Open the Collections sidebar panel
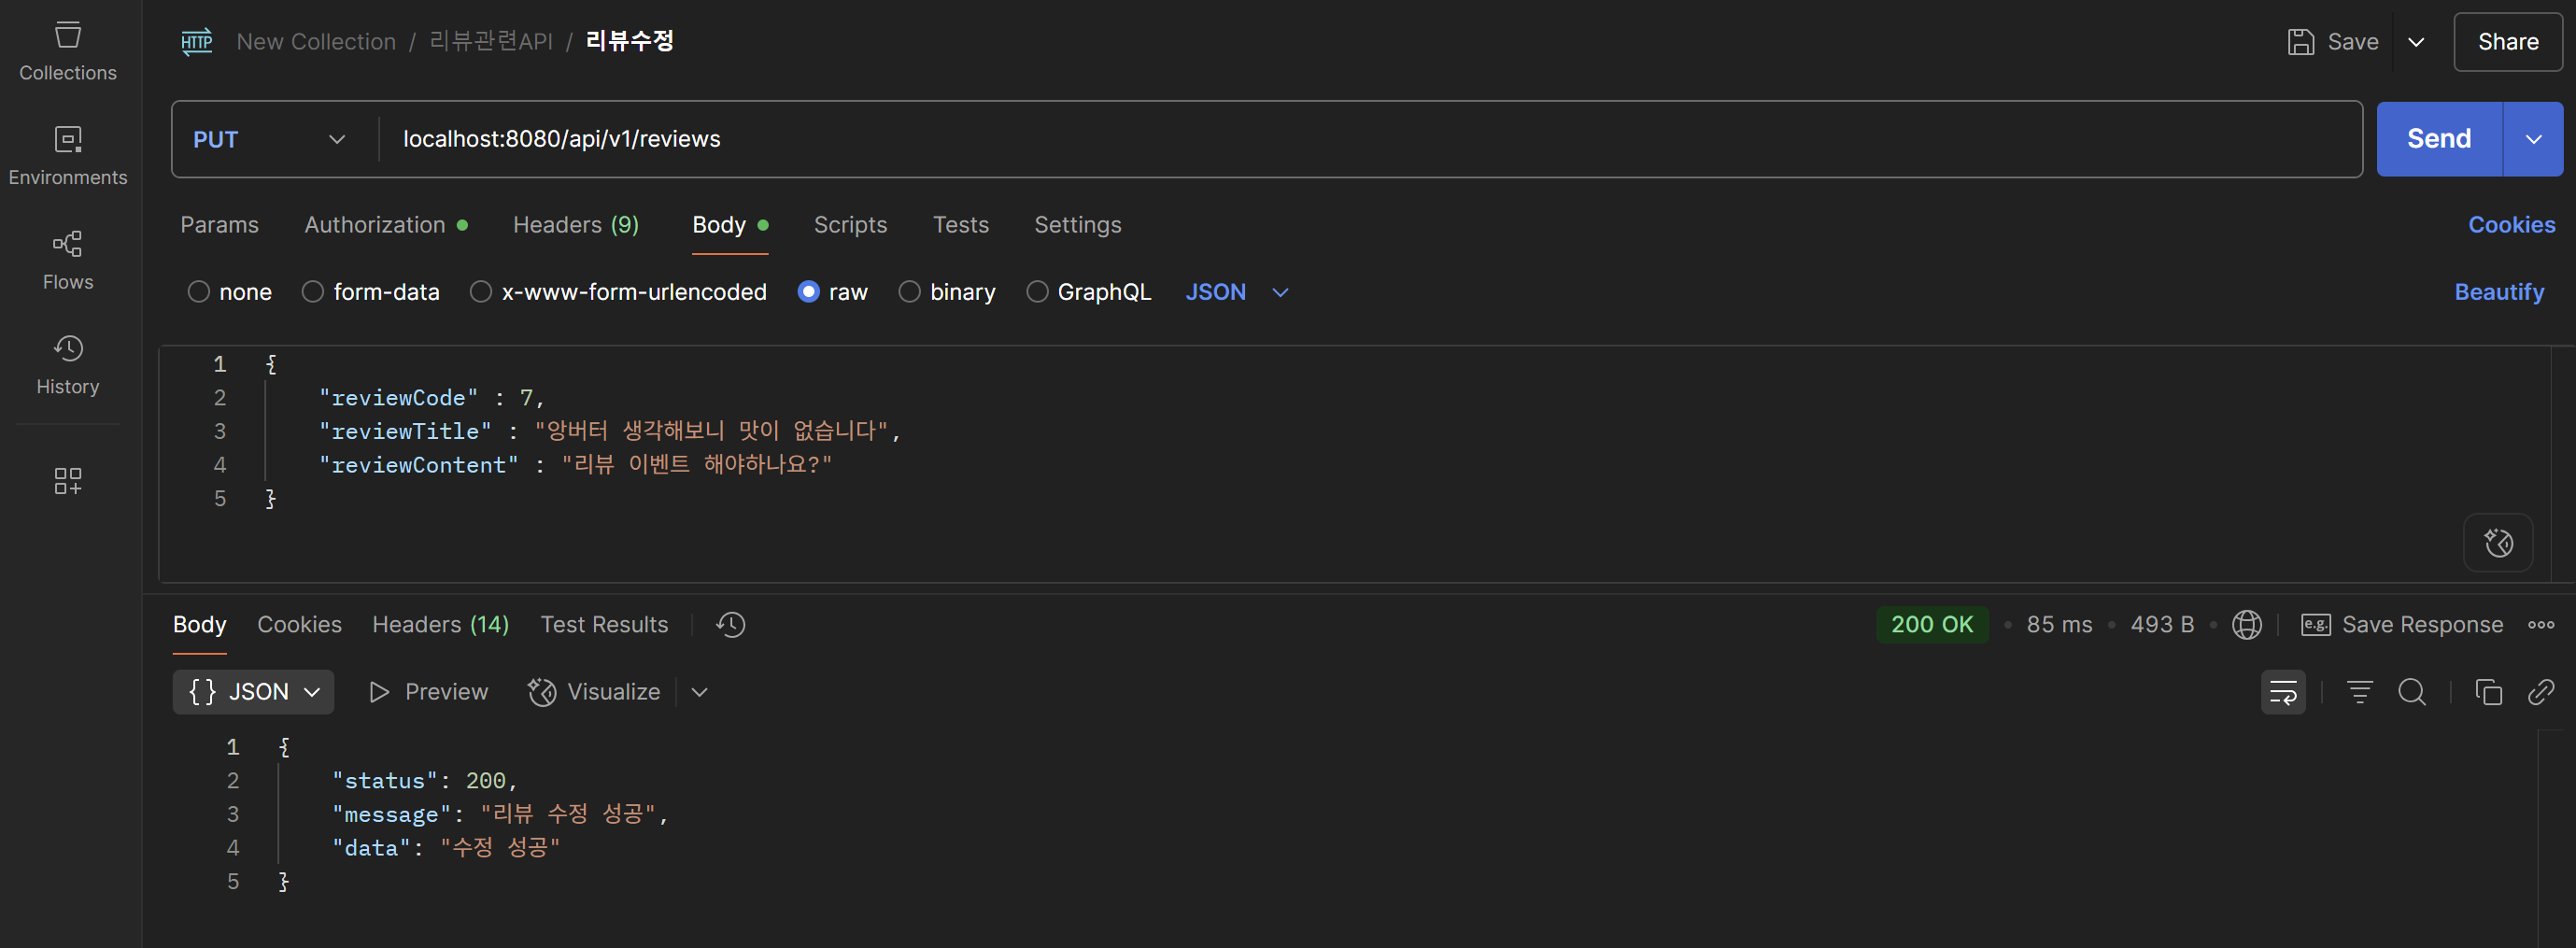 pos(68,50)
